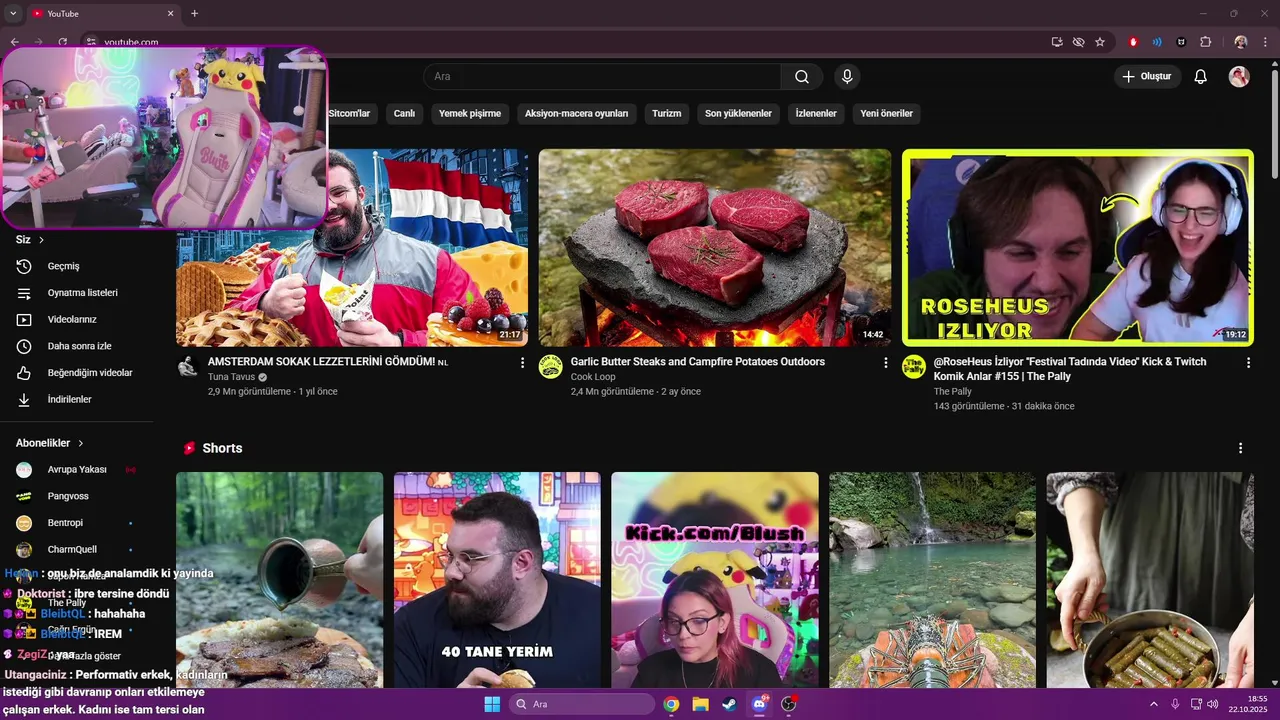Image resolution: width=1280 pixels, height=720 pixels.
Task: Click the crossed-eye icon in address bar
Action: point(1078,42)
